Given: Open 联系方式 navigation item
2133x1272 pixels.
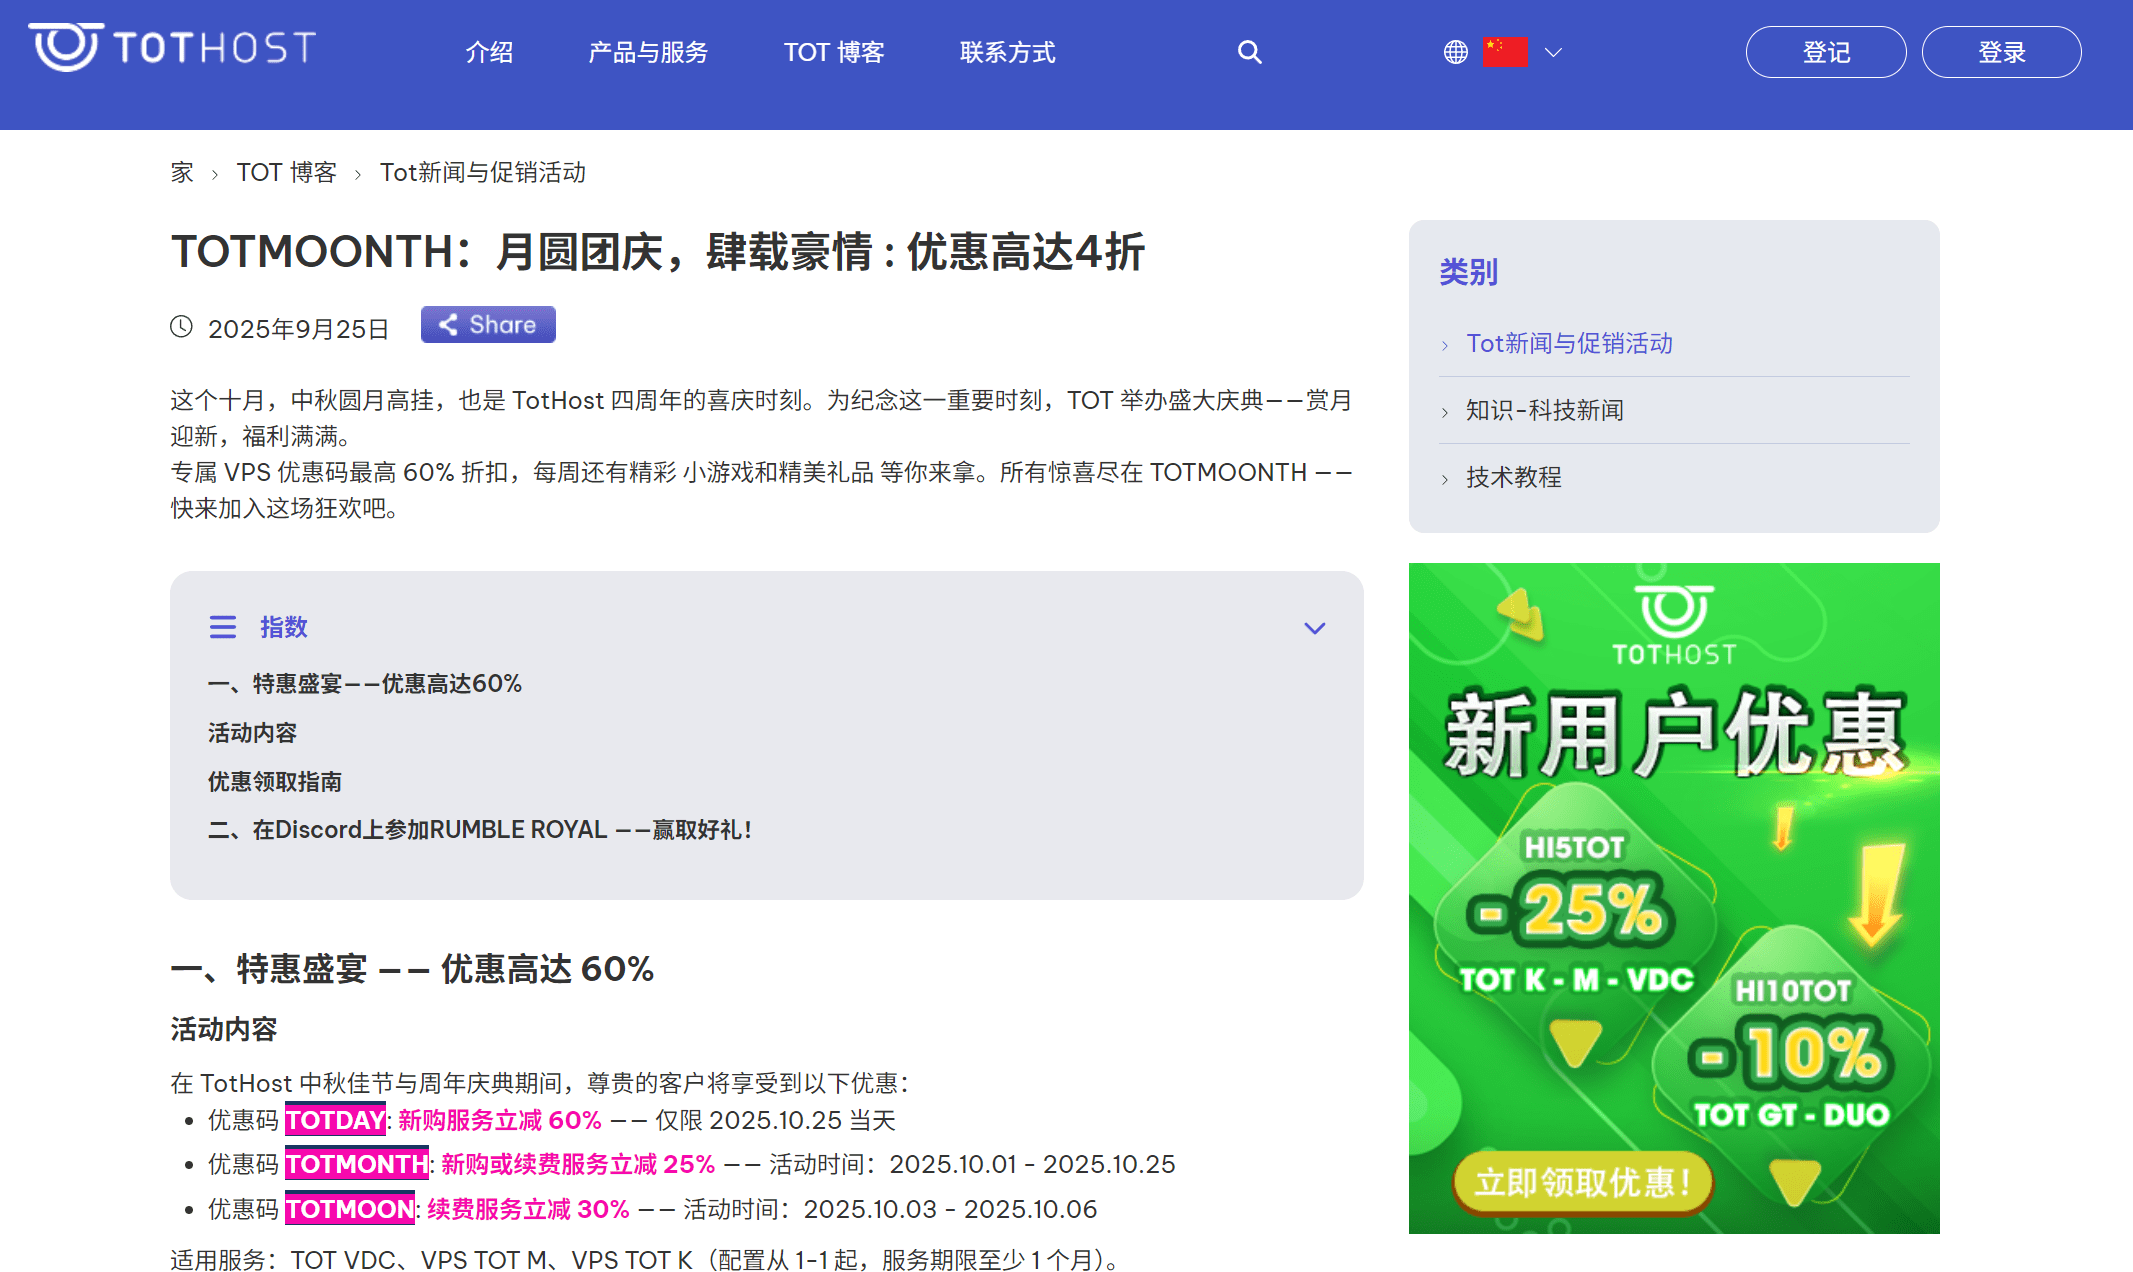Looking at the screenshot, I should pos(1007,52).
